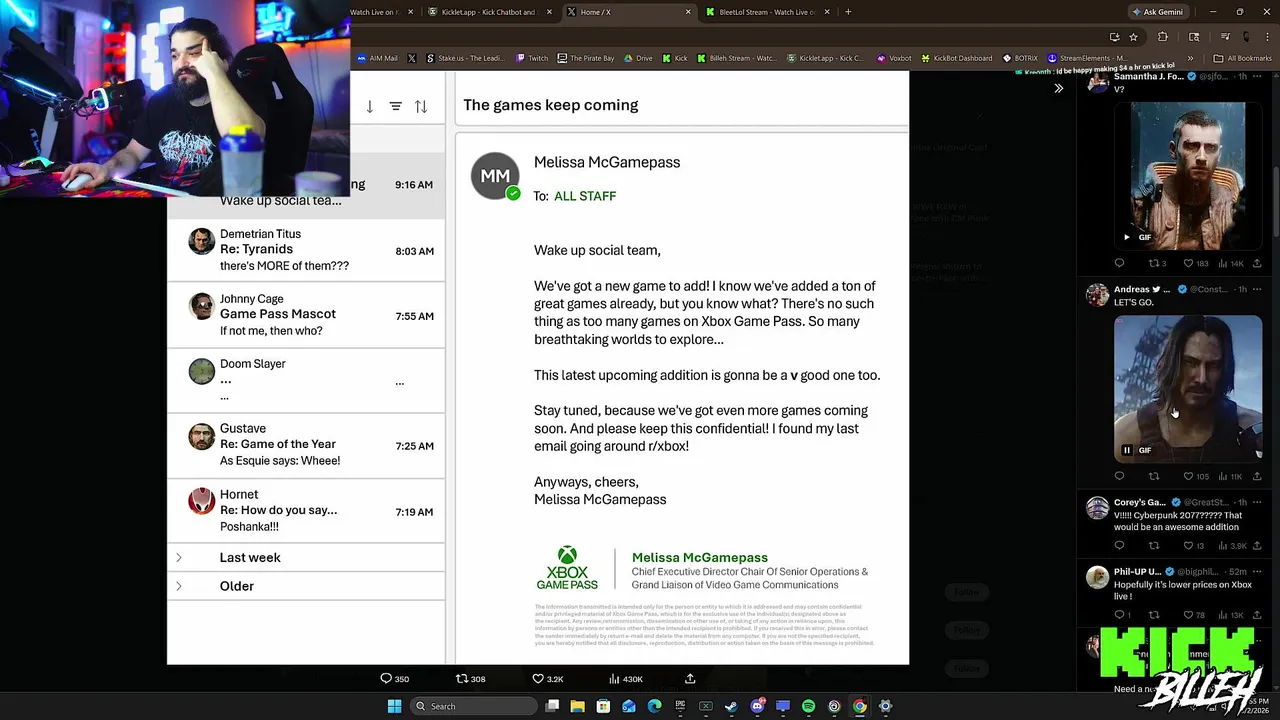Viewport: 1280px width, 720px height.
Task: Click the repost icon showing 308
Action: coord(462,678)
